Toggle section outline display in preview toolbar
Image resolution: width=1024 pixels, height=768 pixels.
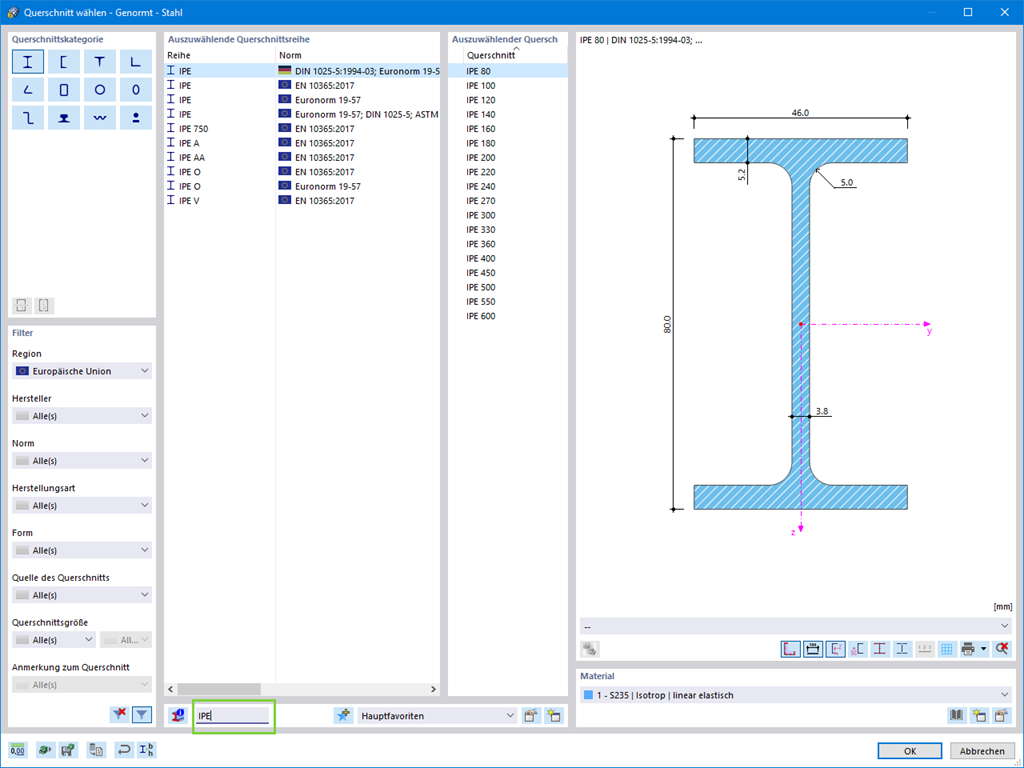(x=790, y=649)
